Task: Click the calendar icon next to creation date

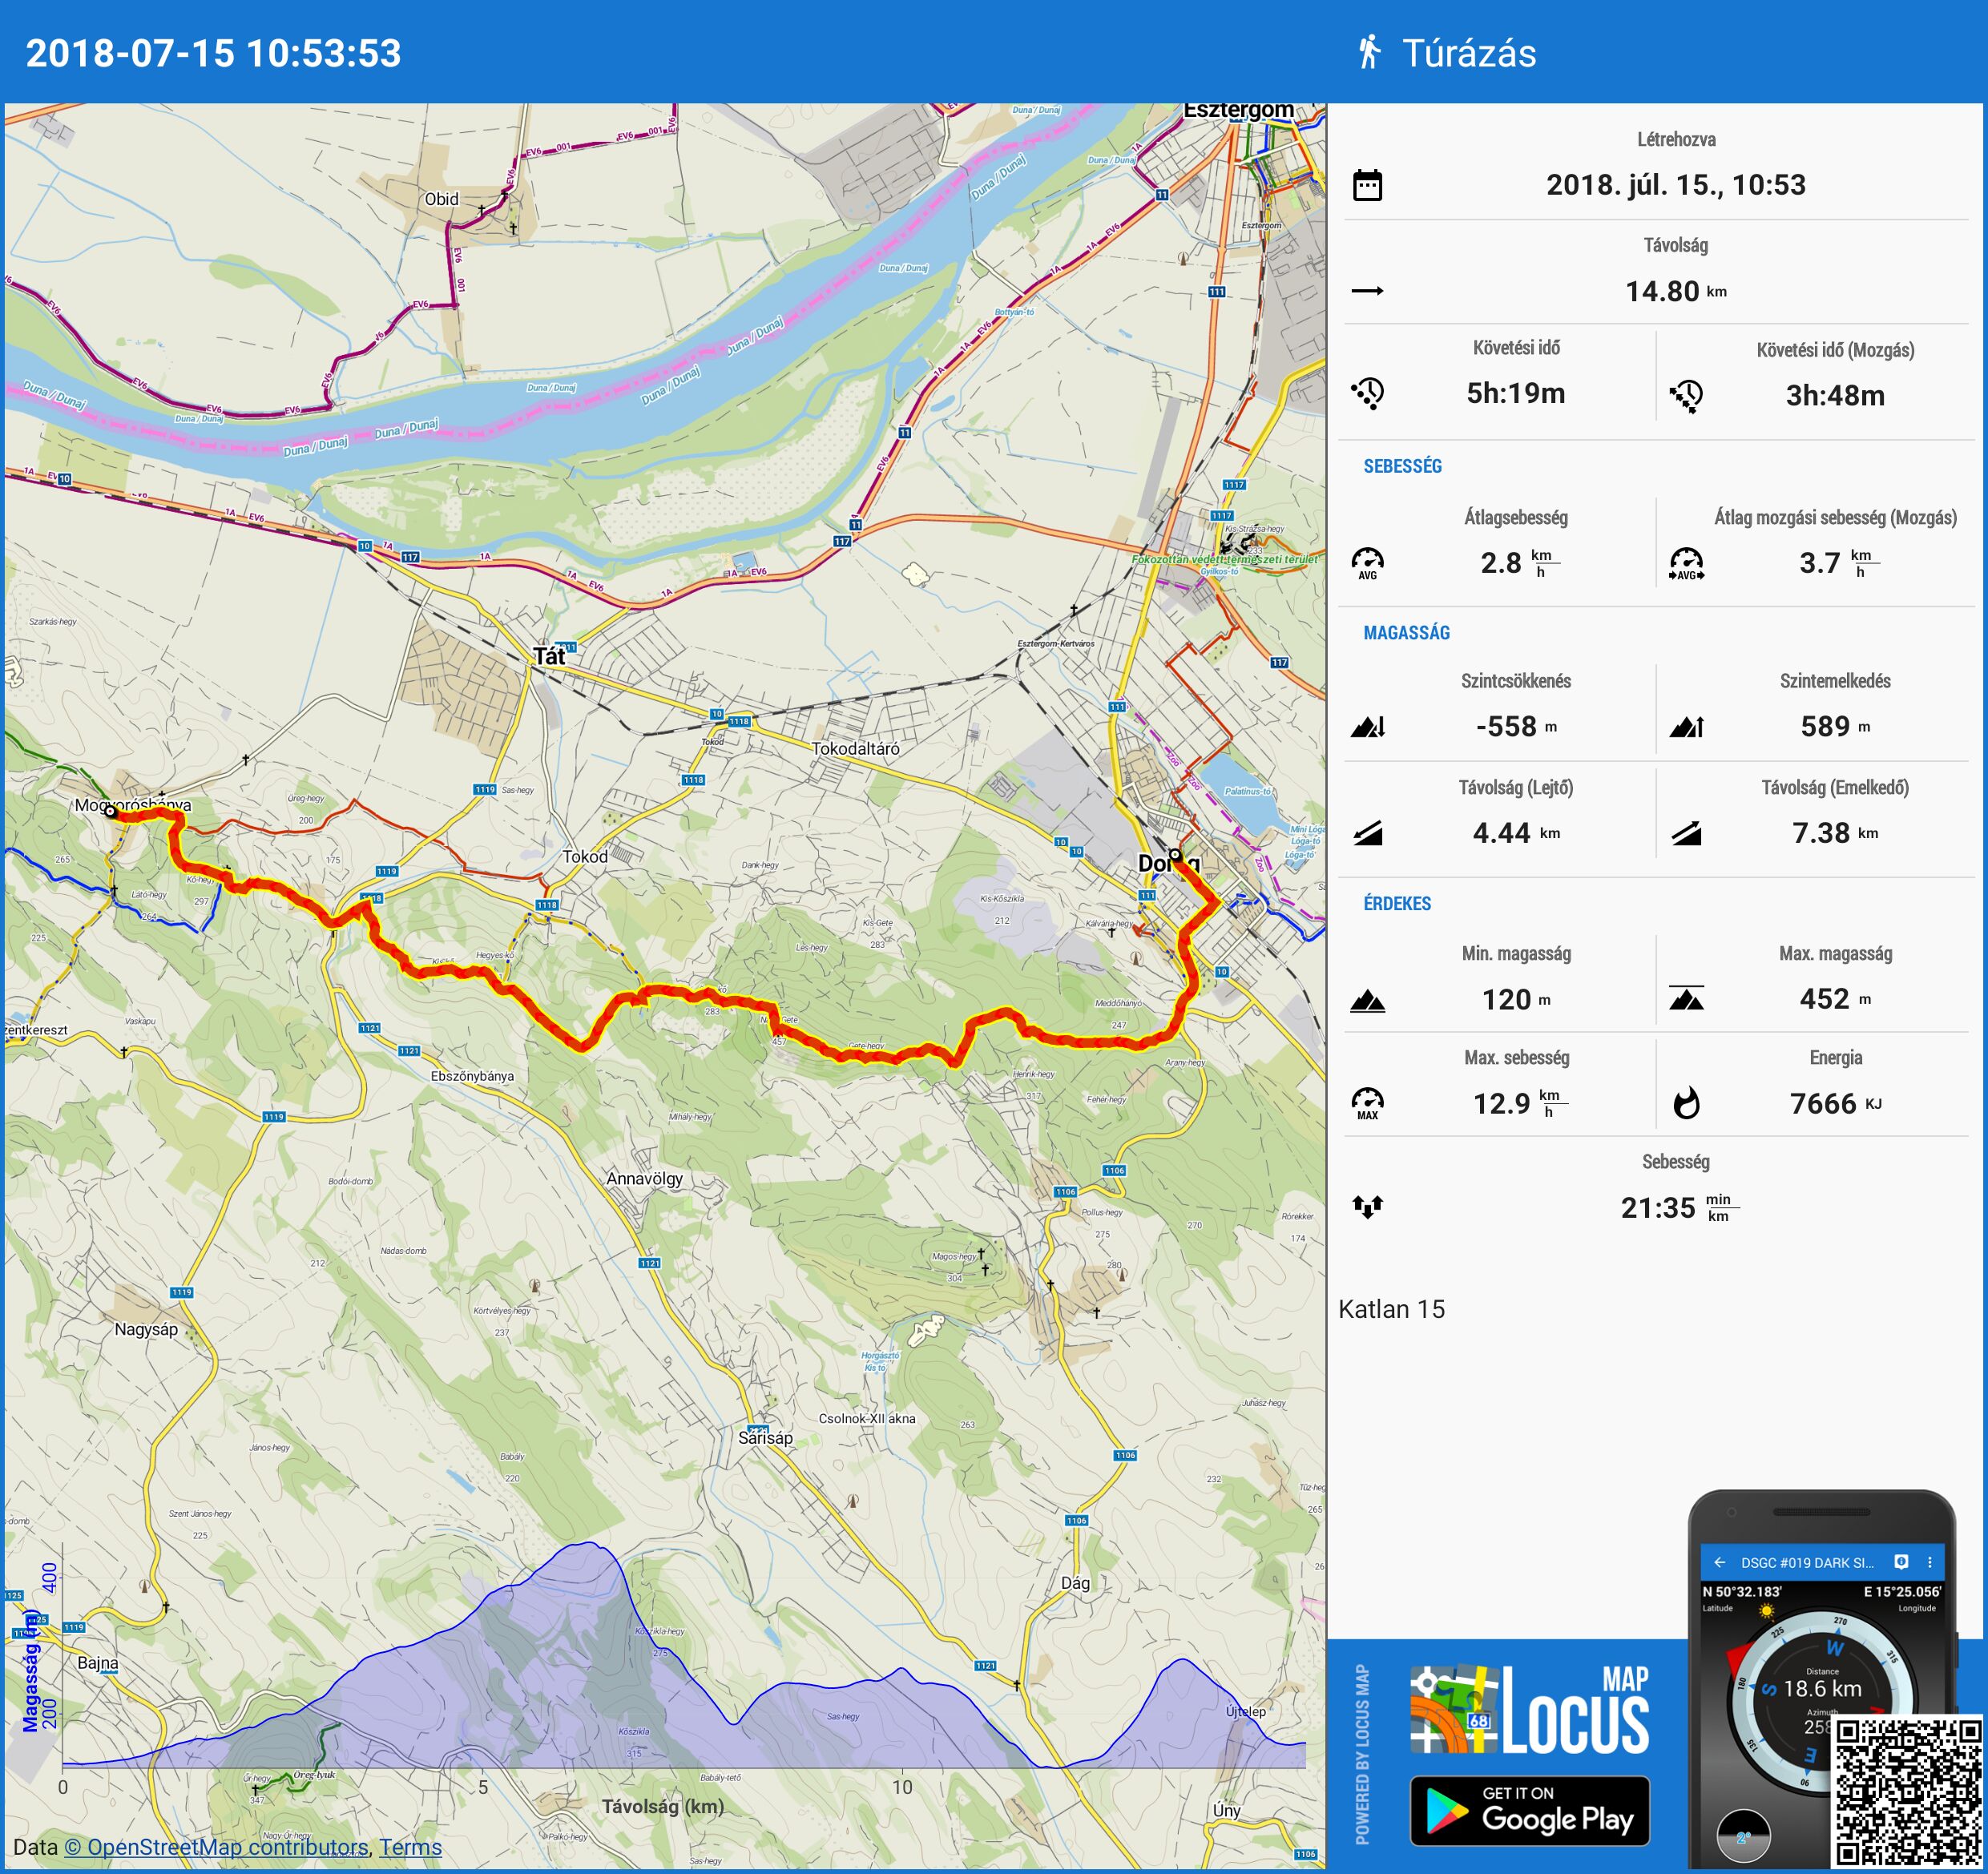Action: (1367, 185)
